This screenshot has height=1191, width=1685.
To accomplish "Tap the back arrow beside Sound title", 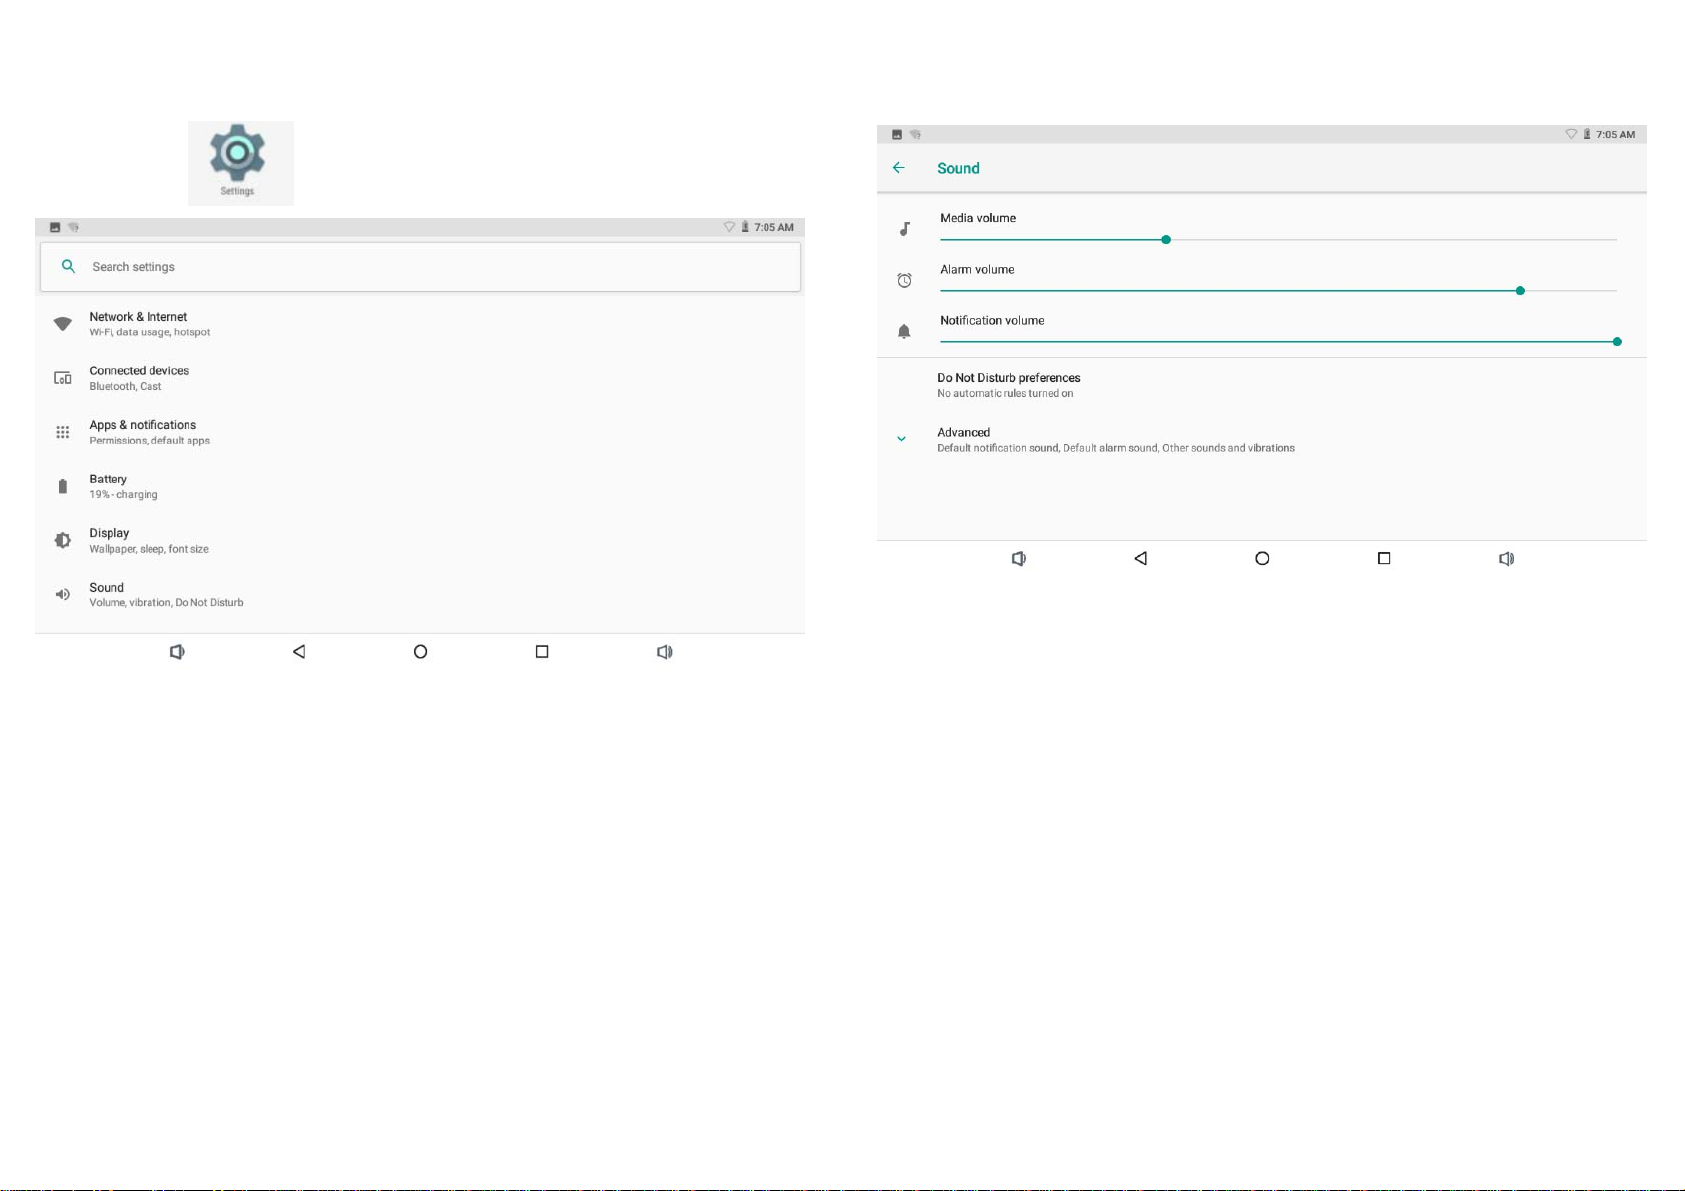I will tap(898, 168).
